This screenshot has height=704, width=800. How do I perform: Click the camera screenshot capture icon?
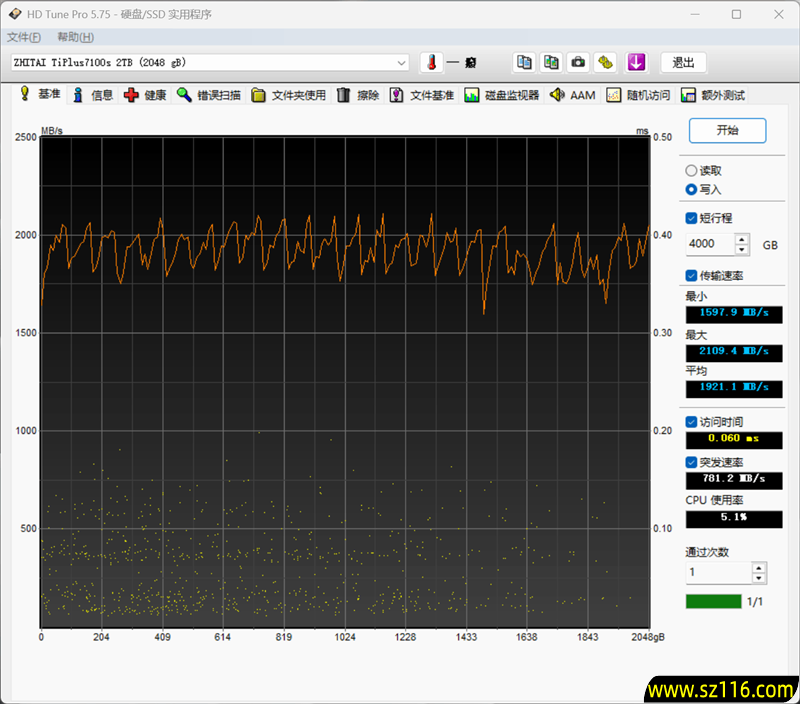point(578,61)
